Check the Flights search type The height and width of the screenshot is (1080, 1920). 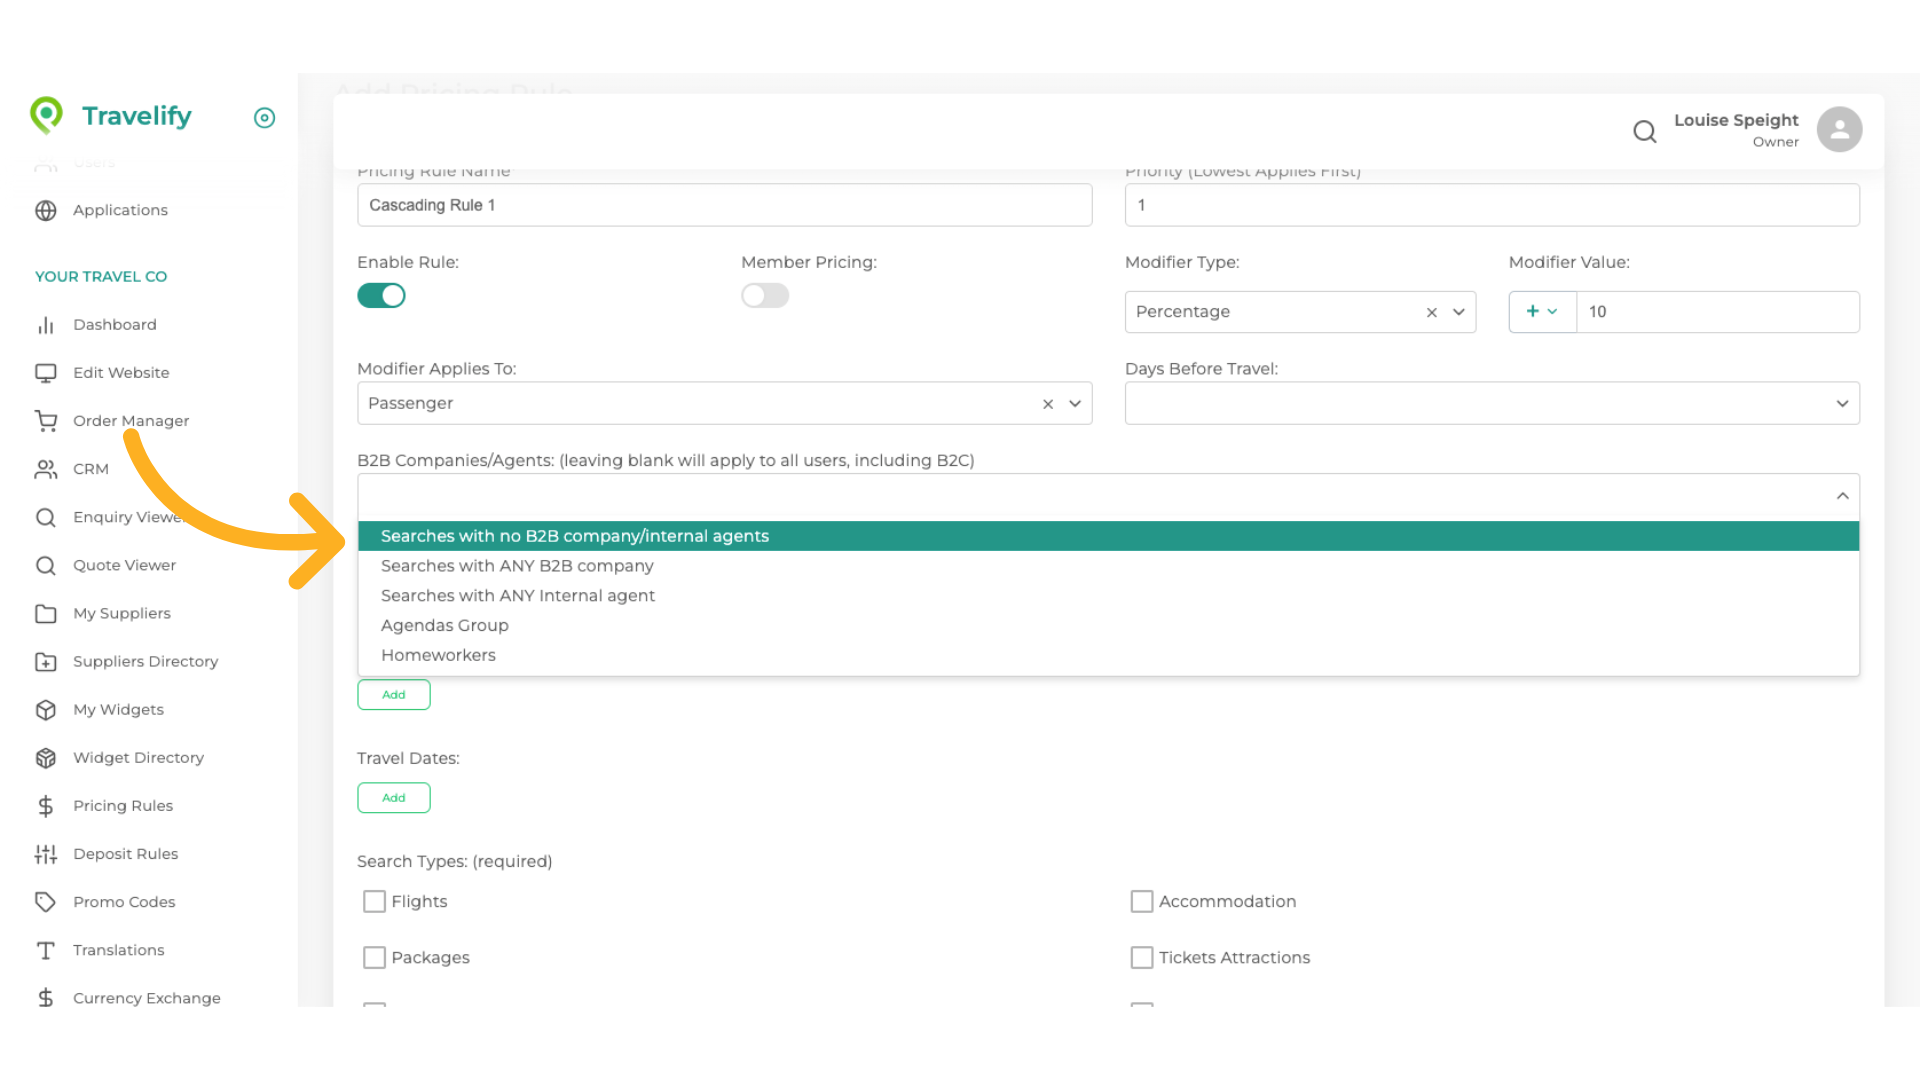click(x=374, y=901)
